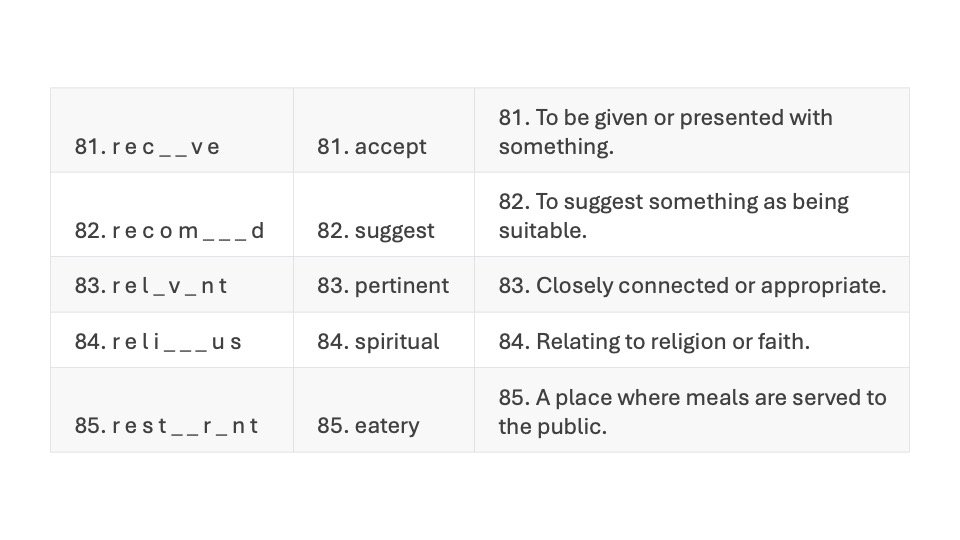
Task: Click the word 'suitable.' in definition 82
Action: (542, 231)
